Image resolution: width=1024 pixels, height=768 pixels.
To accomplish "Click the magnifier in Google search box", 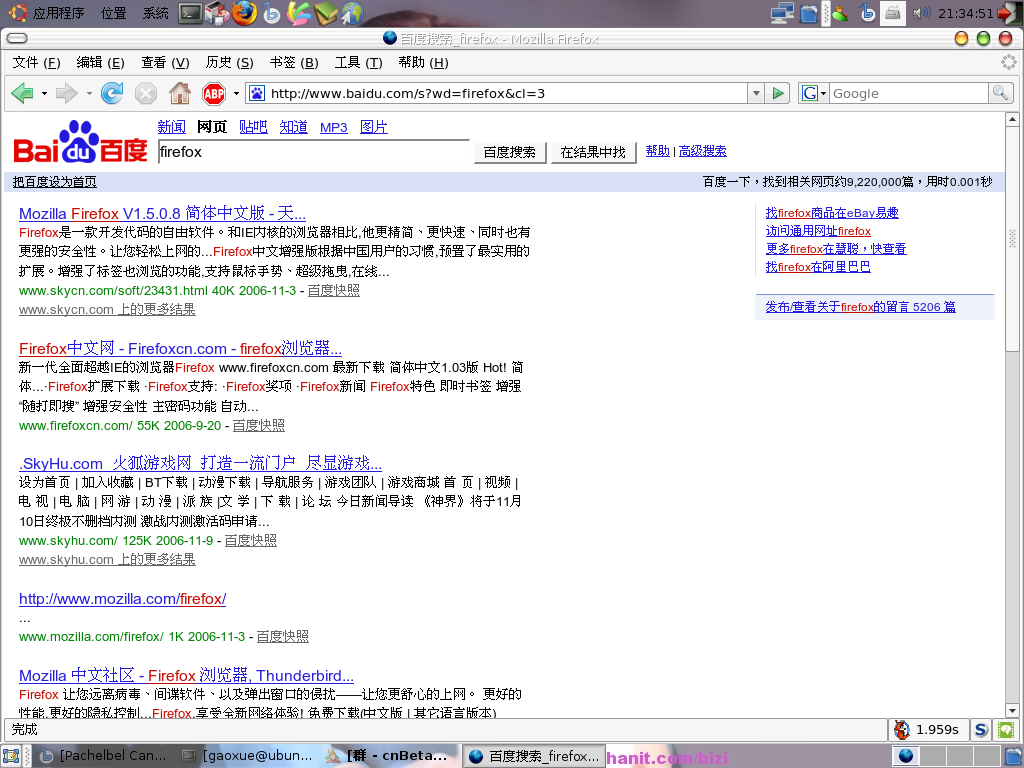I will 1000,93.
